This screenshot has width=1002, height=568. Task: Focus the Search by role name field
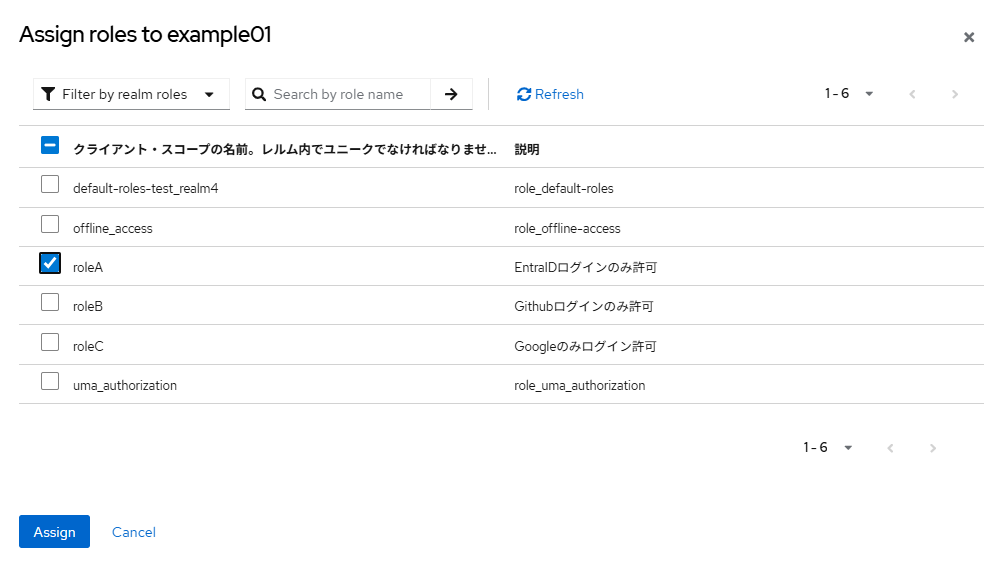click(x=338, y=94)
